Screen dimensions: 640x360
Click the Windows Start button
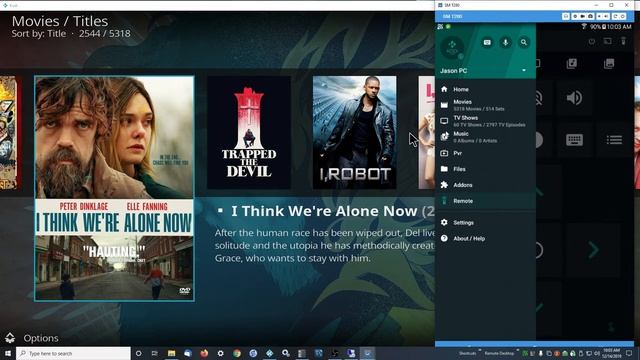[x=8, y=353]
